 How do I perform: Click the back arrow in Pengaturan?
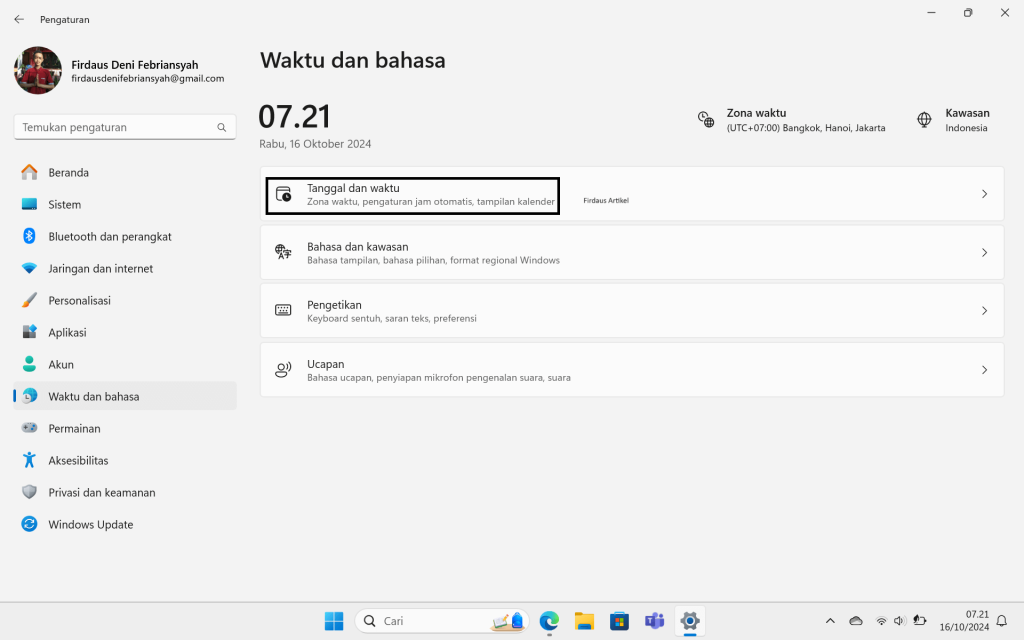pos(19,19)
